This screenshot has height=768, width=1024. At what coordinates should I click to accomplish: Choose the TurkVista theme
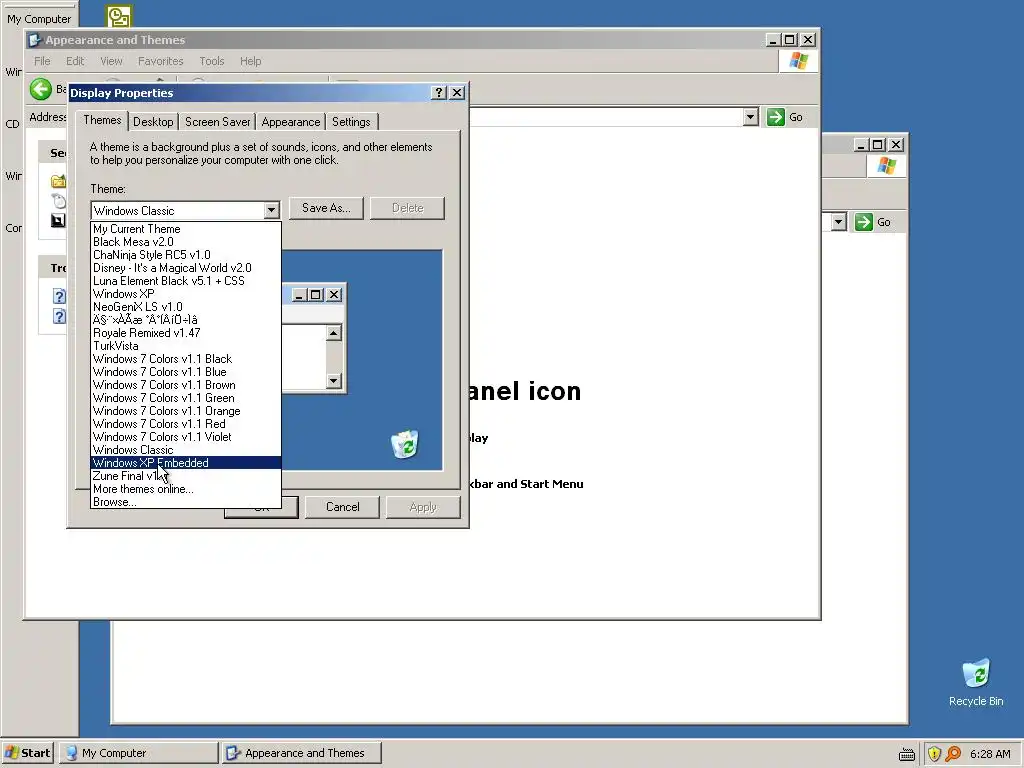click(x=186, y=346)
